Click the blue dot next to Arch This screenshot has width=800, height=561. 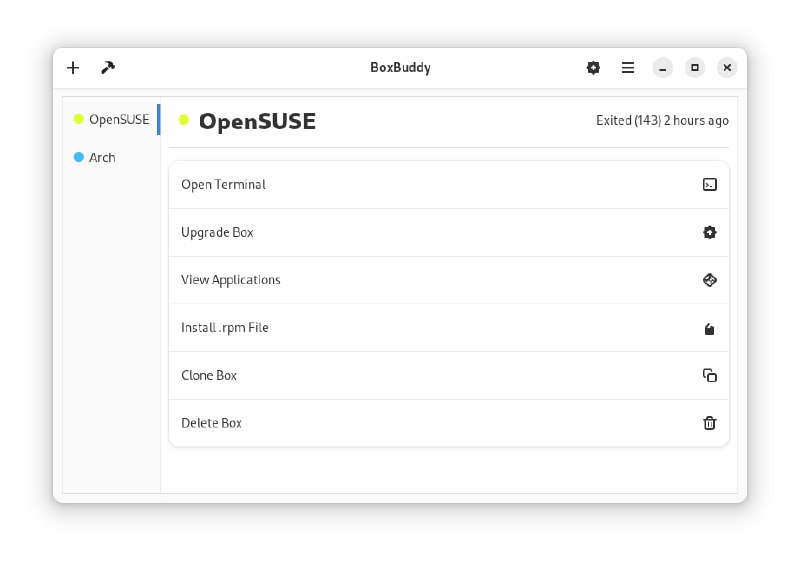(79, 158)
